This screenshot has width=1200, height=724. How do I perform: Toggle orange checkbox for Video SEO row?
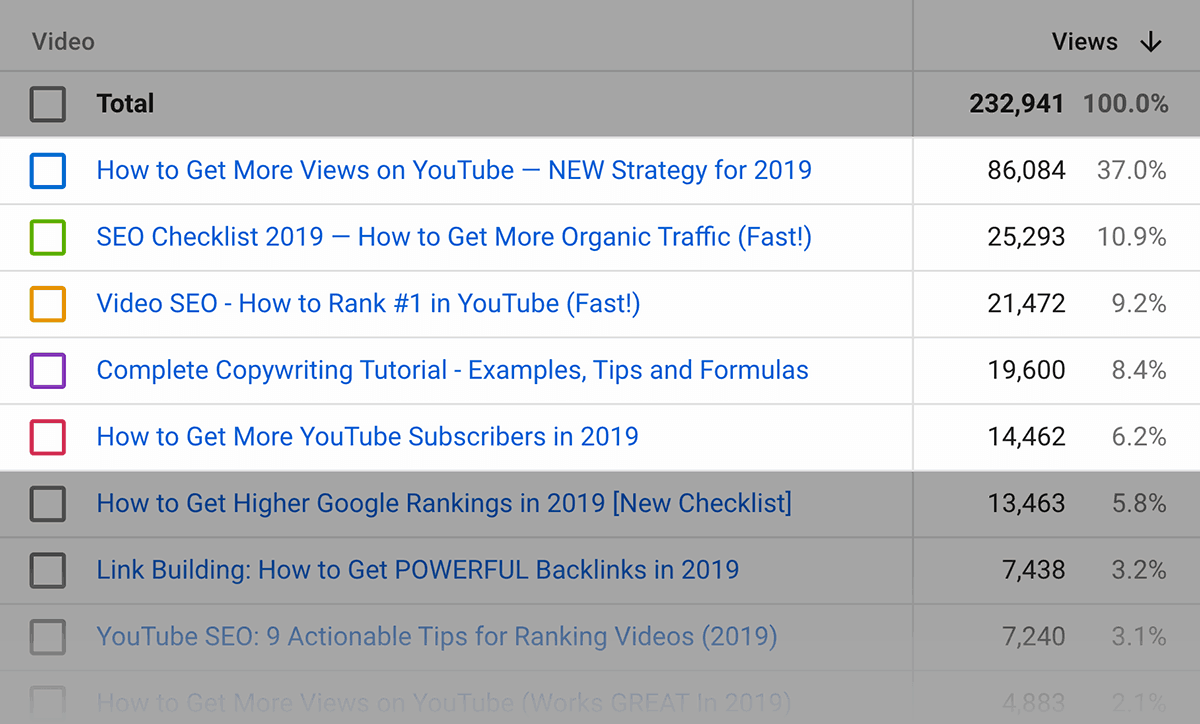(x=48, y=304)
